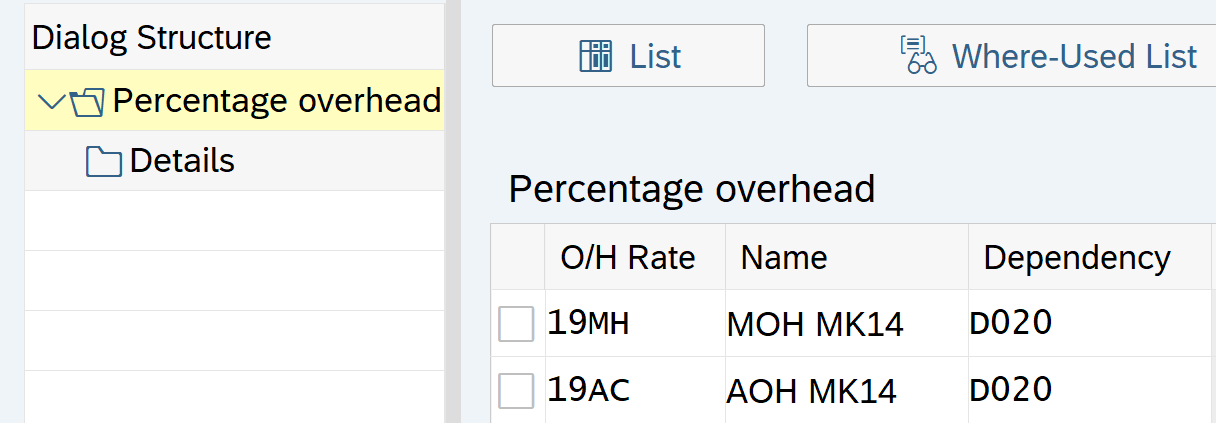Click the Dependency column header

pos(1076,258)
